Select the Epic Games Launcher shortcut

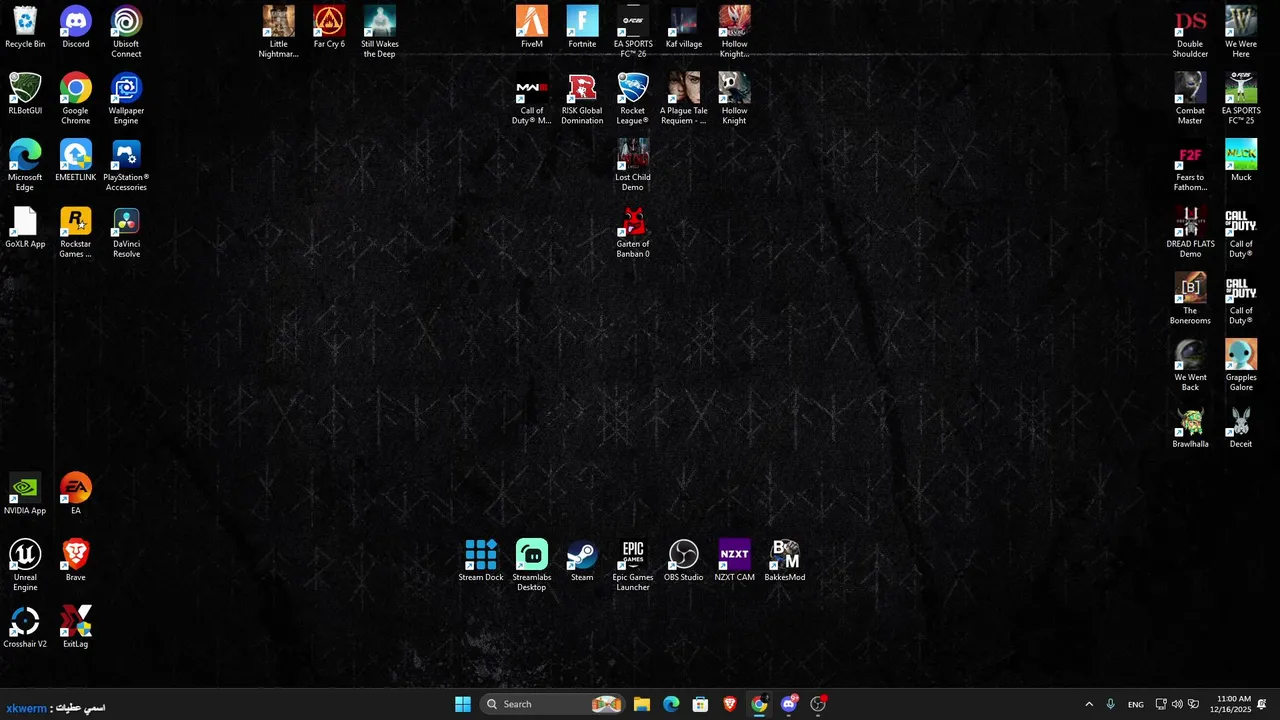633,566
